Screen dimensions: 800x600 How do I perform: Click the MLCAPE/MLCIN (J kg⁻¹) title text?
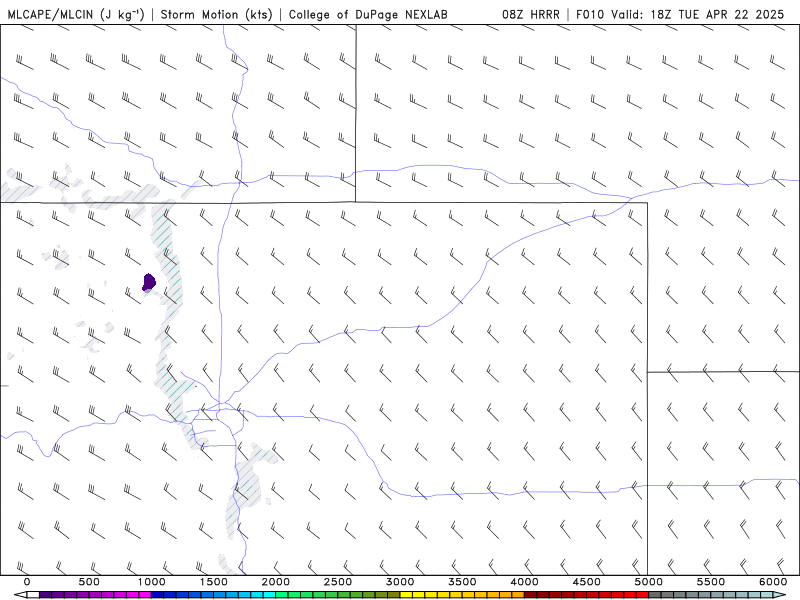point(77,14)
